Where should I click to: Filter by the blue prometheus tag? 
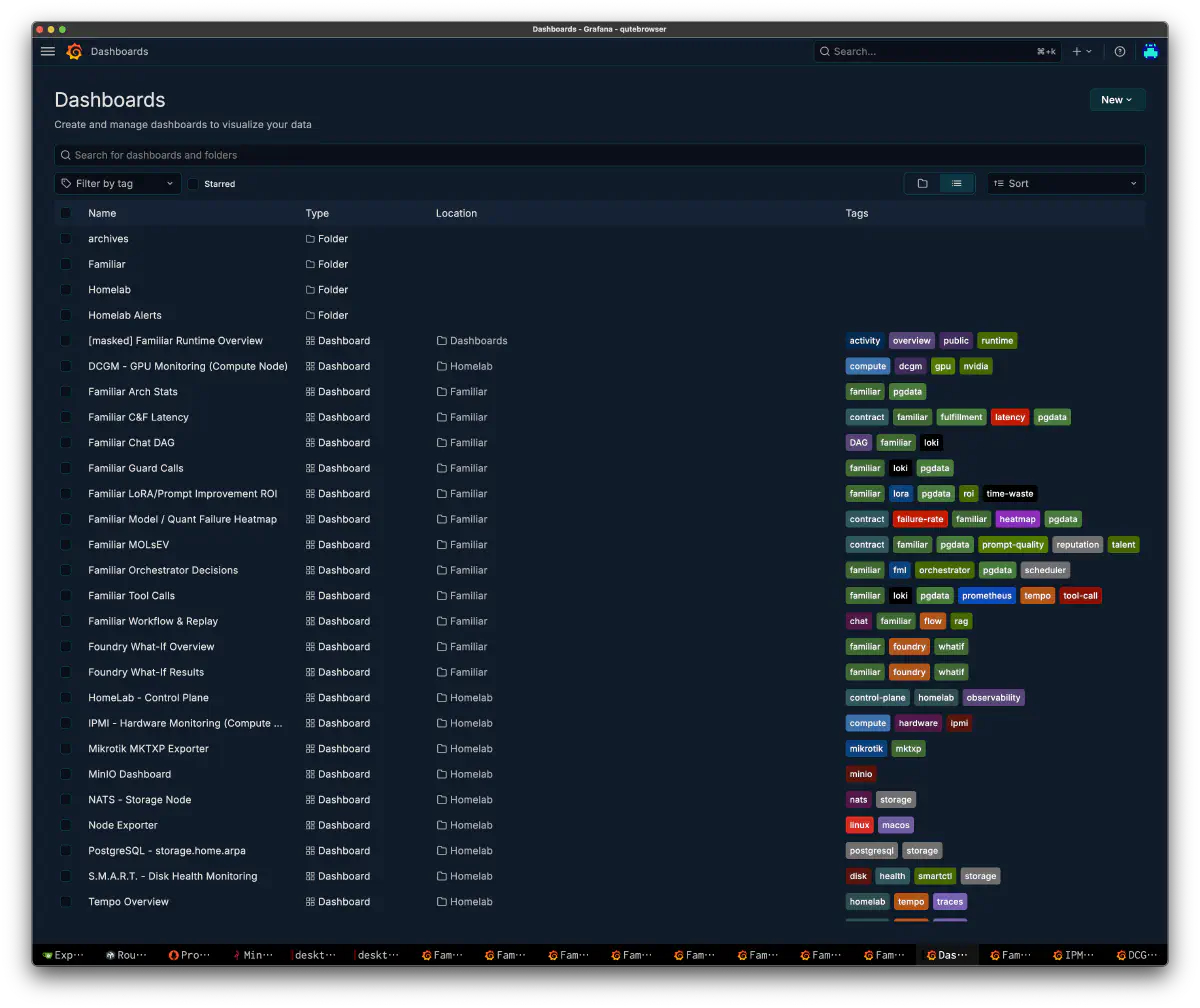pos(987,596)
